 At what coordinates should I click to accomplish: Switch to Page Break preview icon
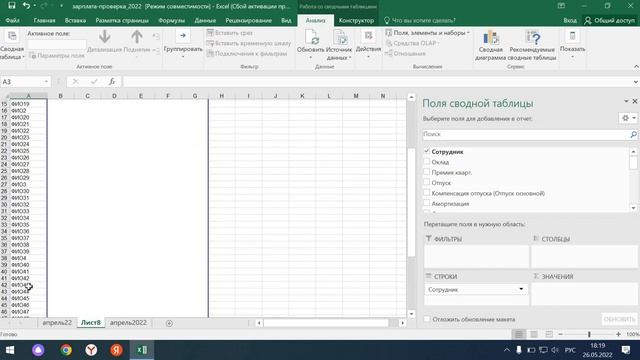click(x=549, y=334)
